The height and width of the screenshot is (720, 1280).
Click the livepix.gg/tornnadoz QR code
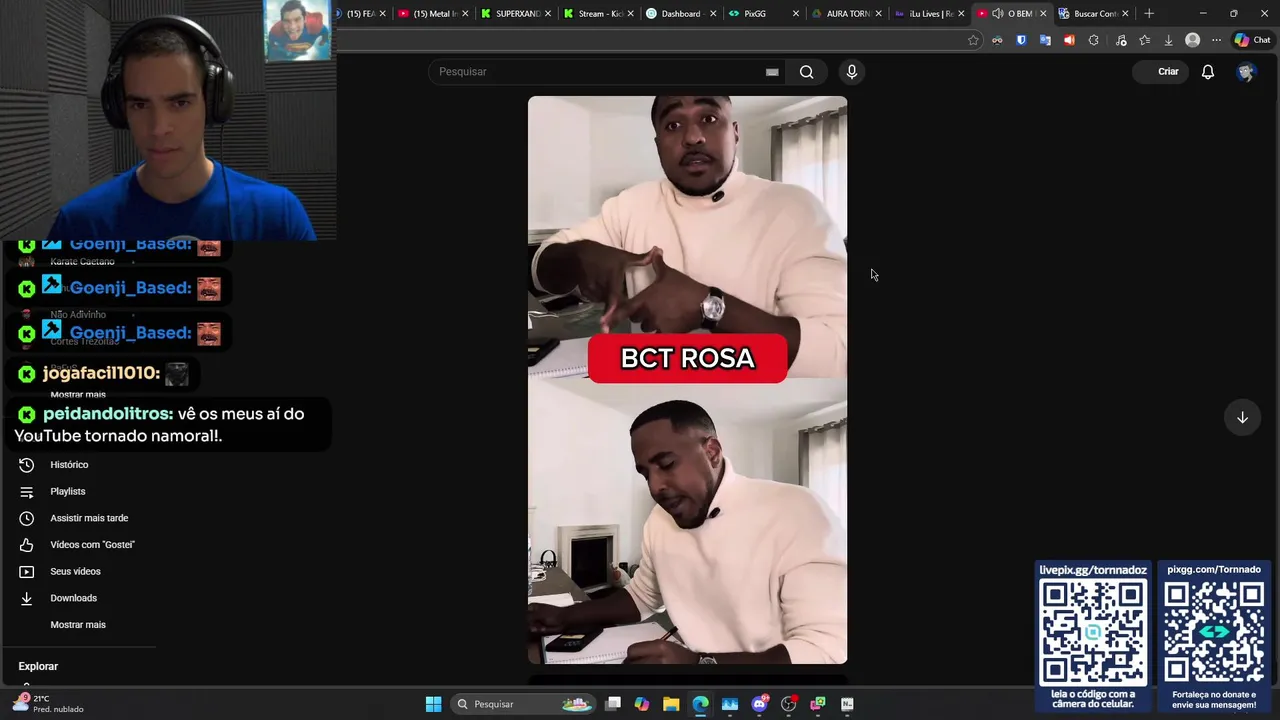coord(1093,632)
